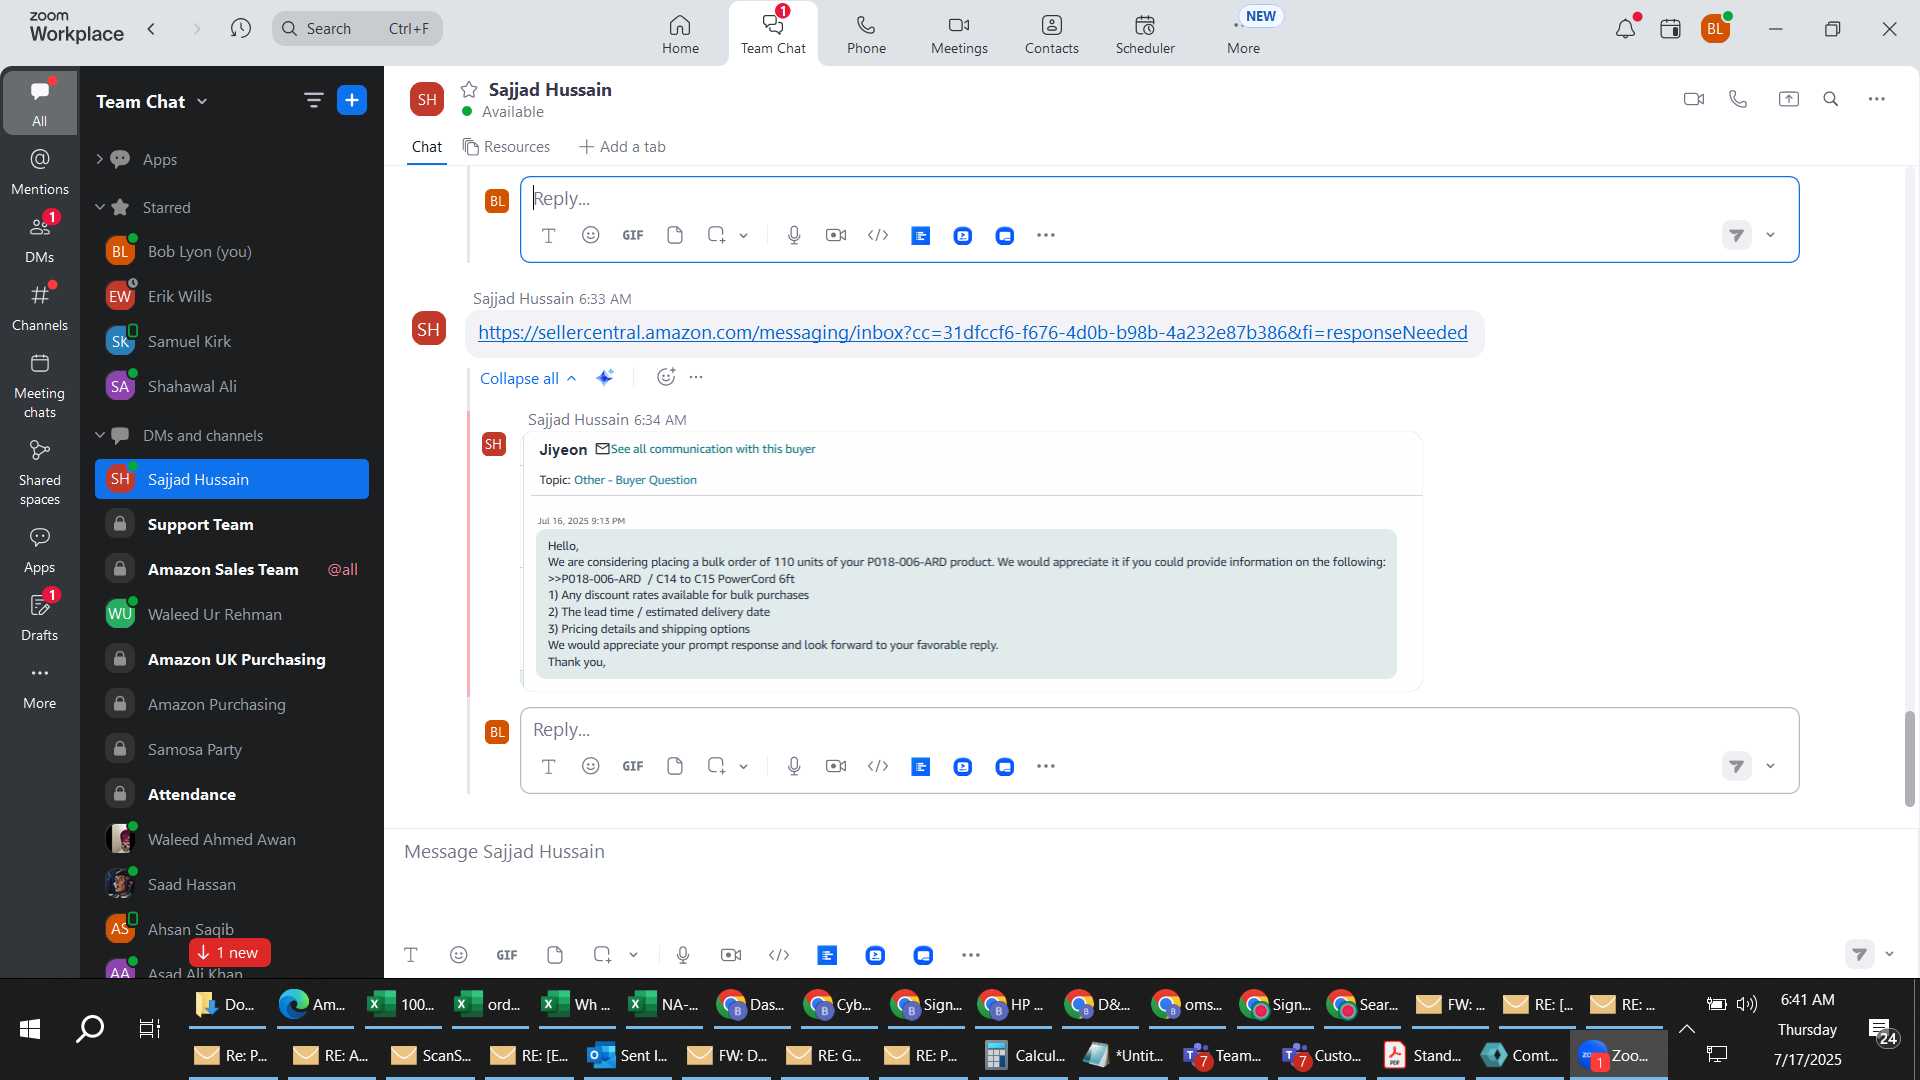Open the Contacts tab
This screenshot has height=1080, width=1920.
pyautogui.click(x=1051, y=34)
